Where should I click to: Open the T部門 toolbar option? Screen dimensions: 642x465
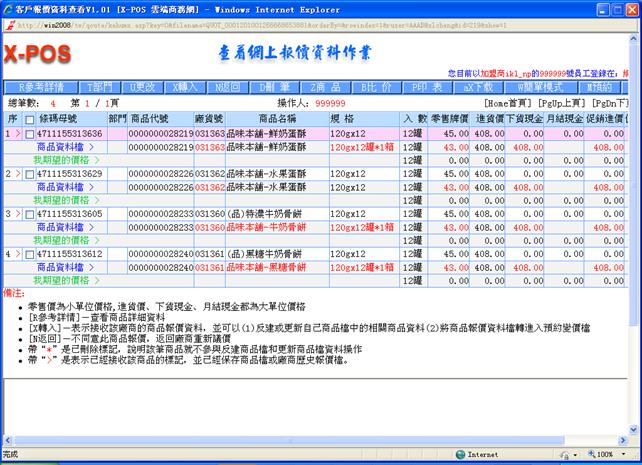point(101,87)
